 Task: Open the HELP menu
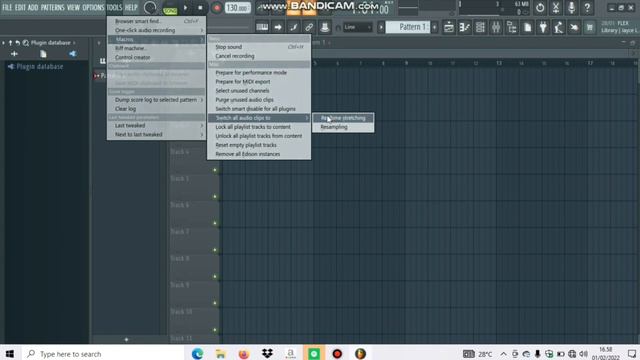click(x=131, y=7)
